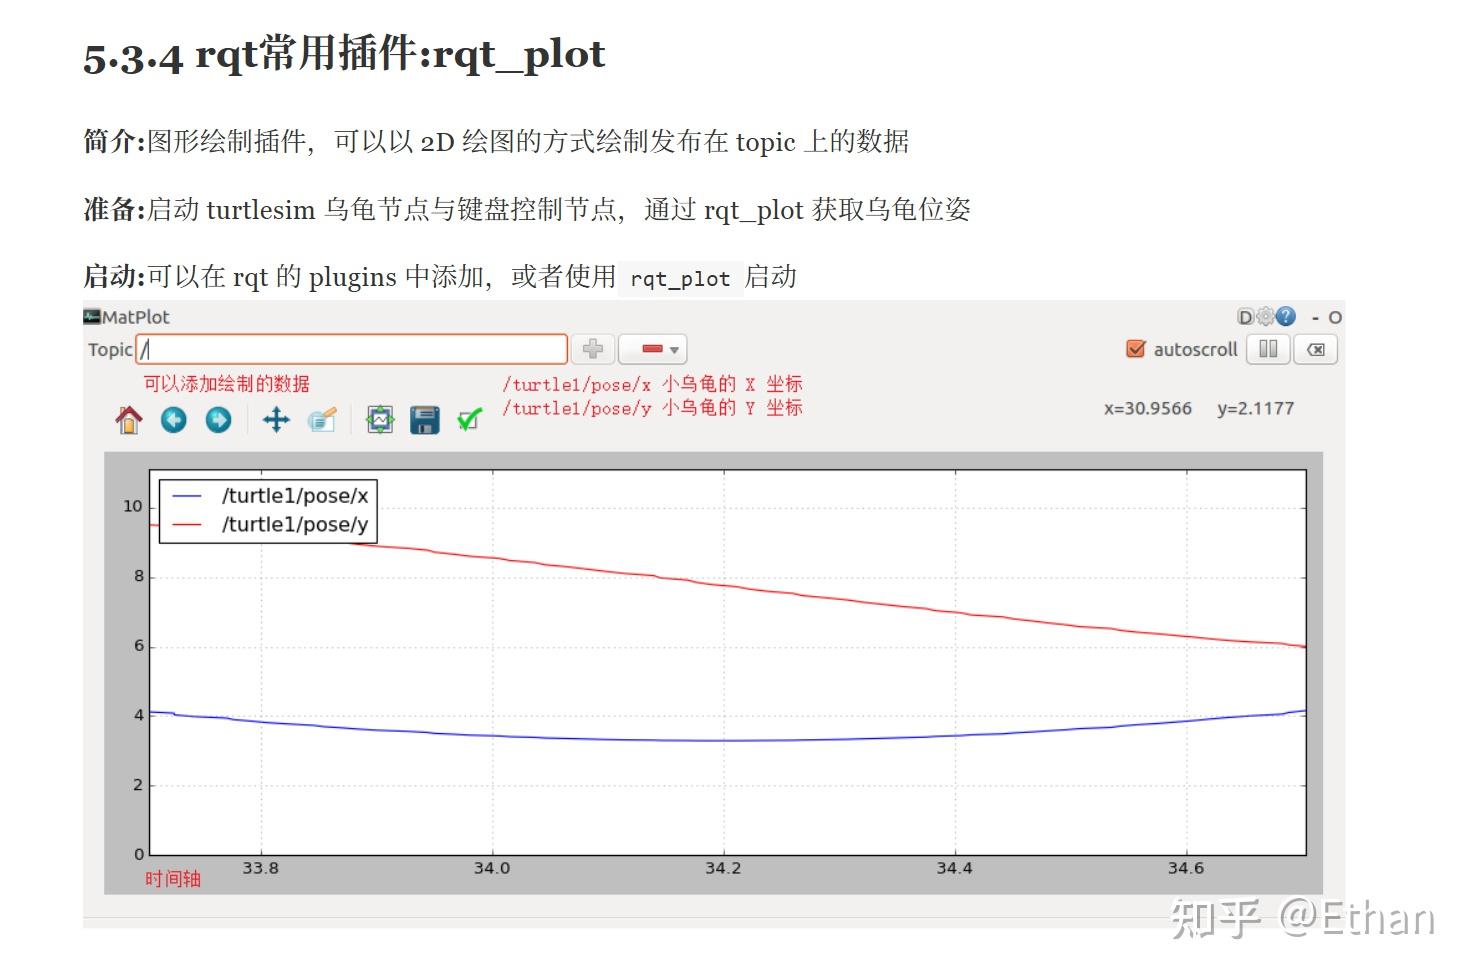The width and height of the screenshot is (1473, 978).
Task: Open MatPlot plugin settings gear icon
Action: pos(1266,317)
